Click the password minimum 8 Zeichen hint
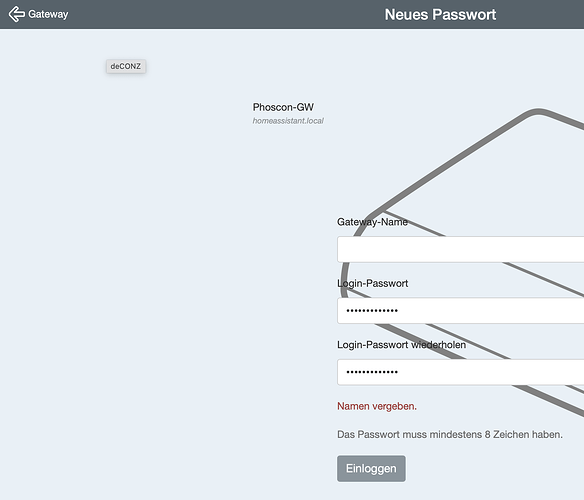 [450, 434]
